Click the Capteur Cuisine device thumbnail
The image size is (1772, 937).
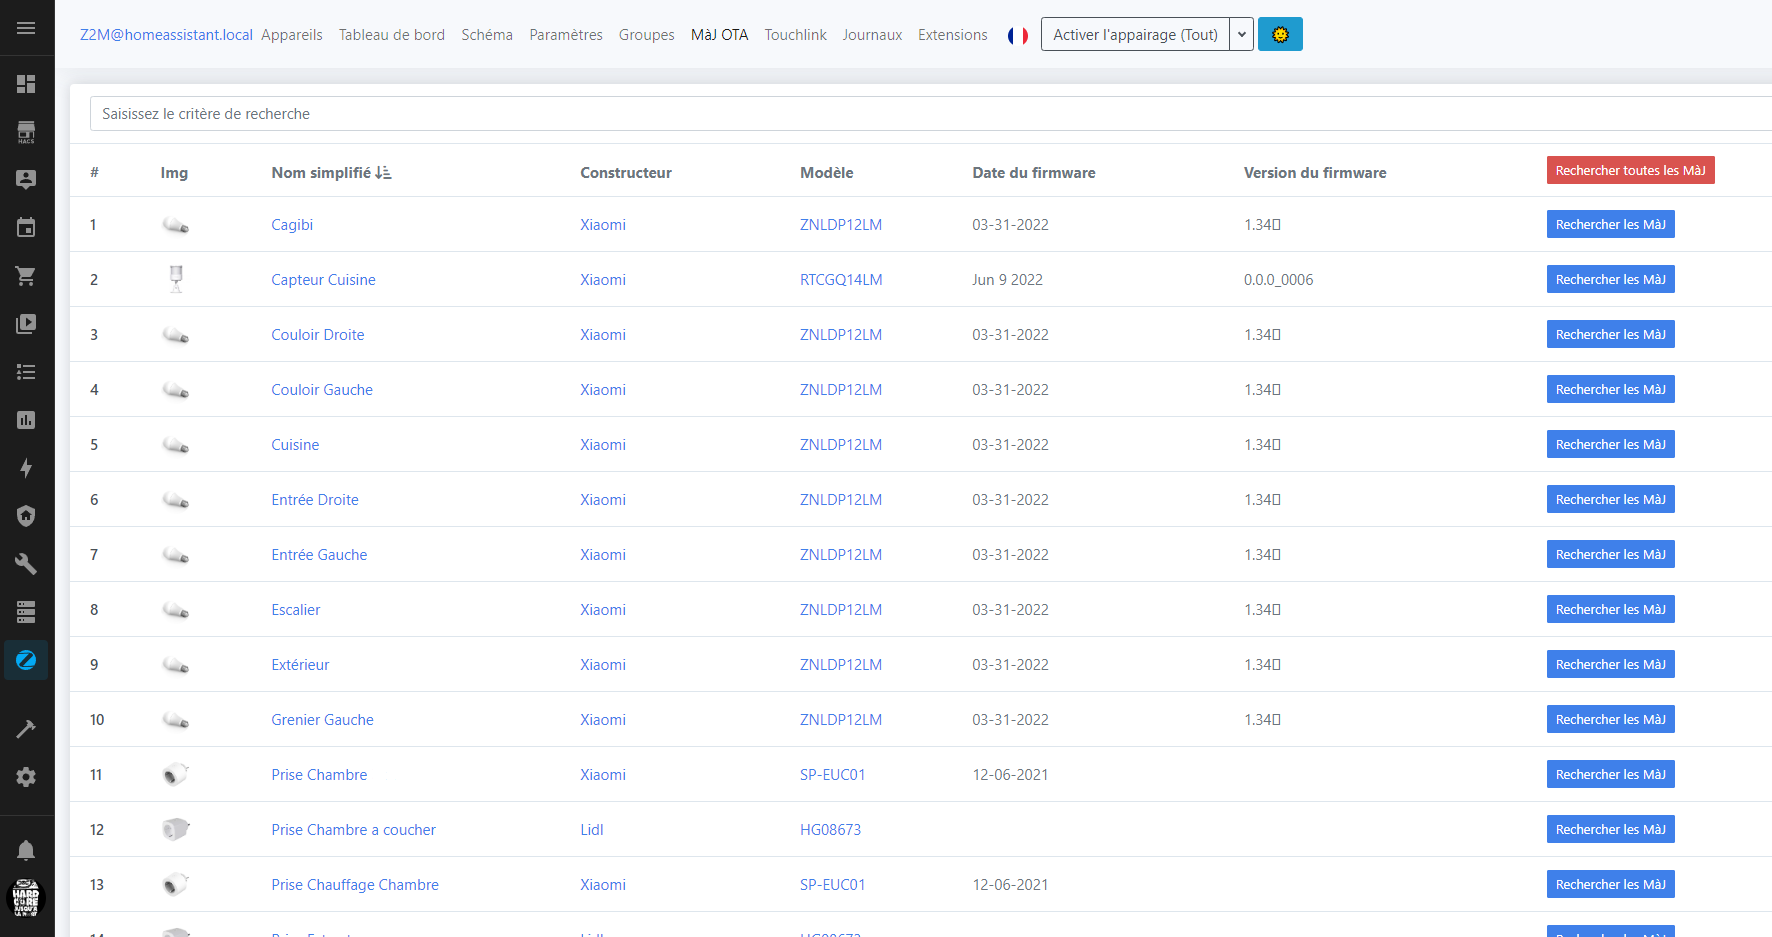click(176, 279)
